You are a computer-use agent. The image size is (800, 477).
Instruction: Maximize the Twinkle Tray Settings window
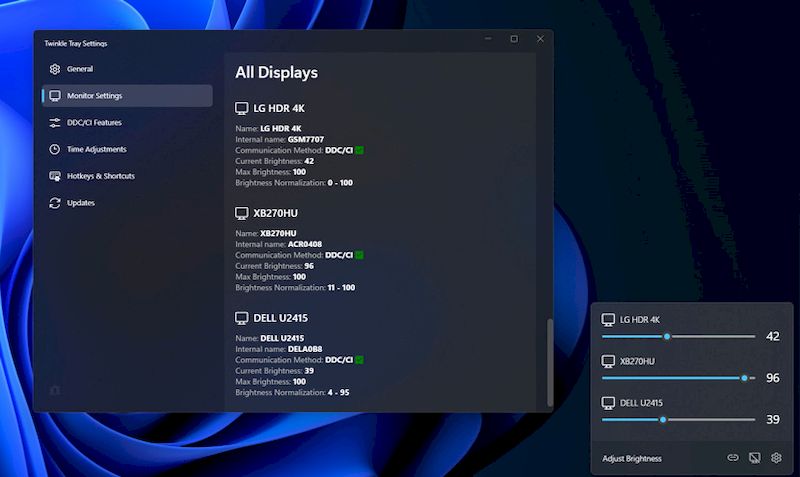[x=514, y=39]
